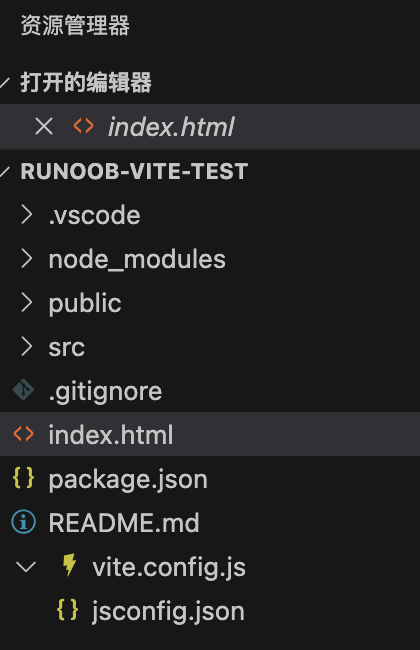420x650 pixels.
Task: Open the .gitignore file
Action: point(105,392)
